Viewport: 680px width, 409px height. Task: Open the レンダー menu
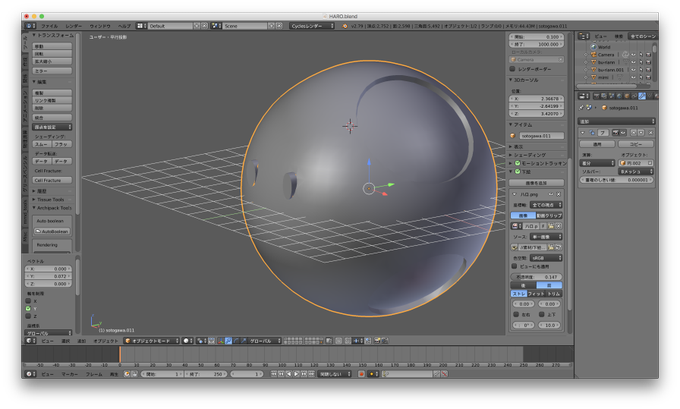[74, 26]
